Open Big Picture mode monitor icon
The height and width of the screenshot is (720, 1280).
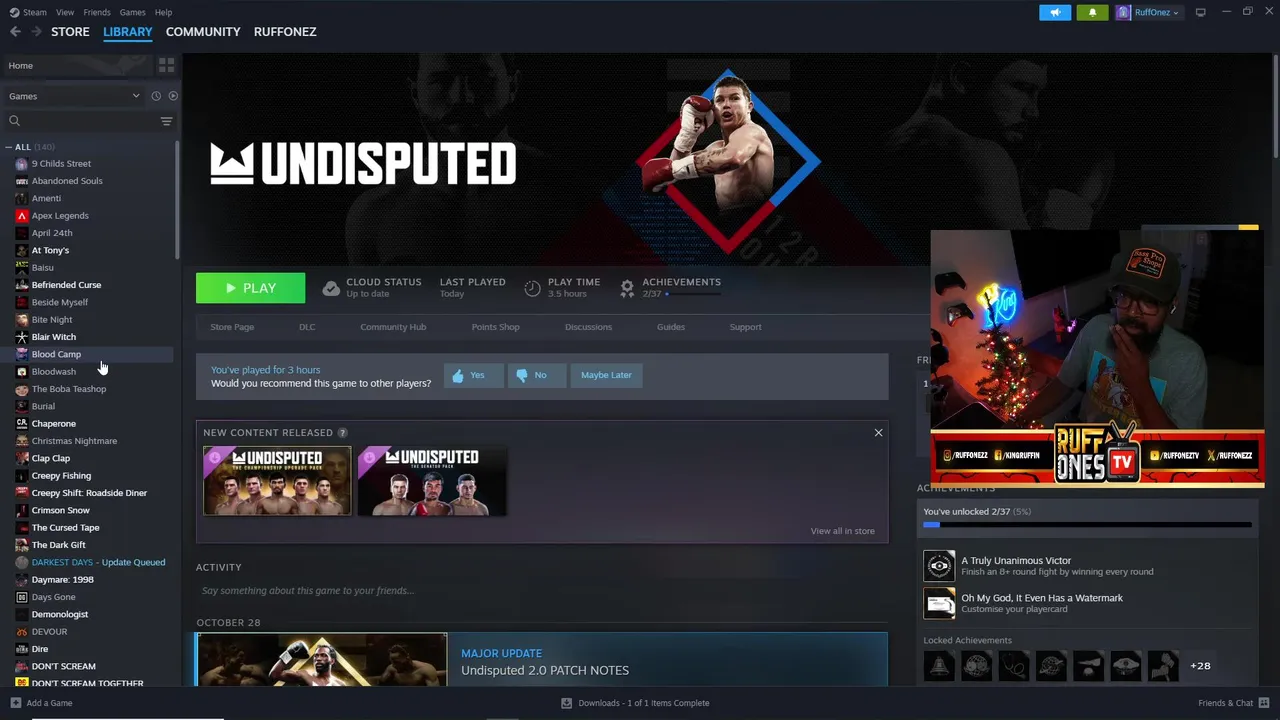click(1200, 12)
